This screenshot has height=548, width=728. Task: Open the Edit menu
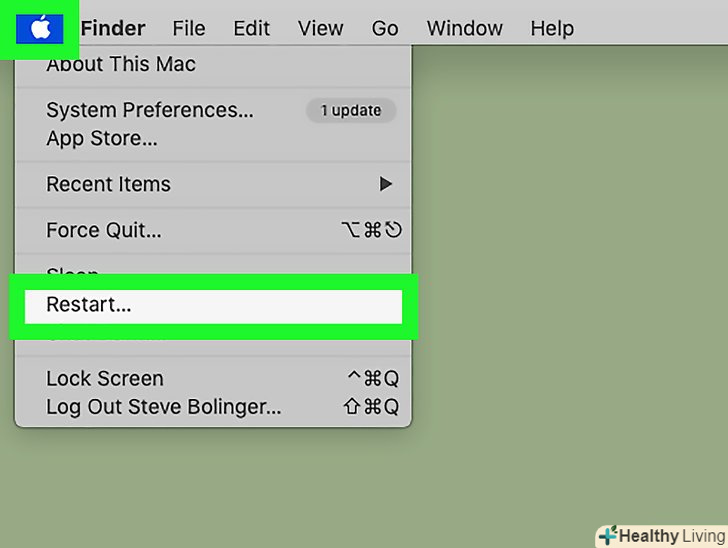tap(252, 29)
